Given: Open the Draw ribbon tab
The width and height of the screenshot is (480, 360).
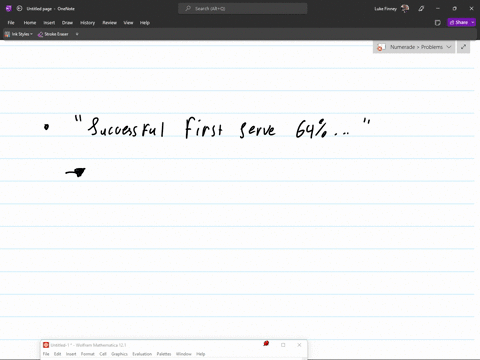Looking at the screenshot, I should 67,23.
